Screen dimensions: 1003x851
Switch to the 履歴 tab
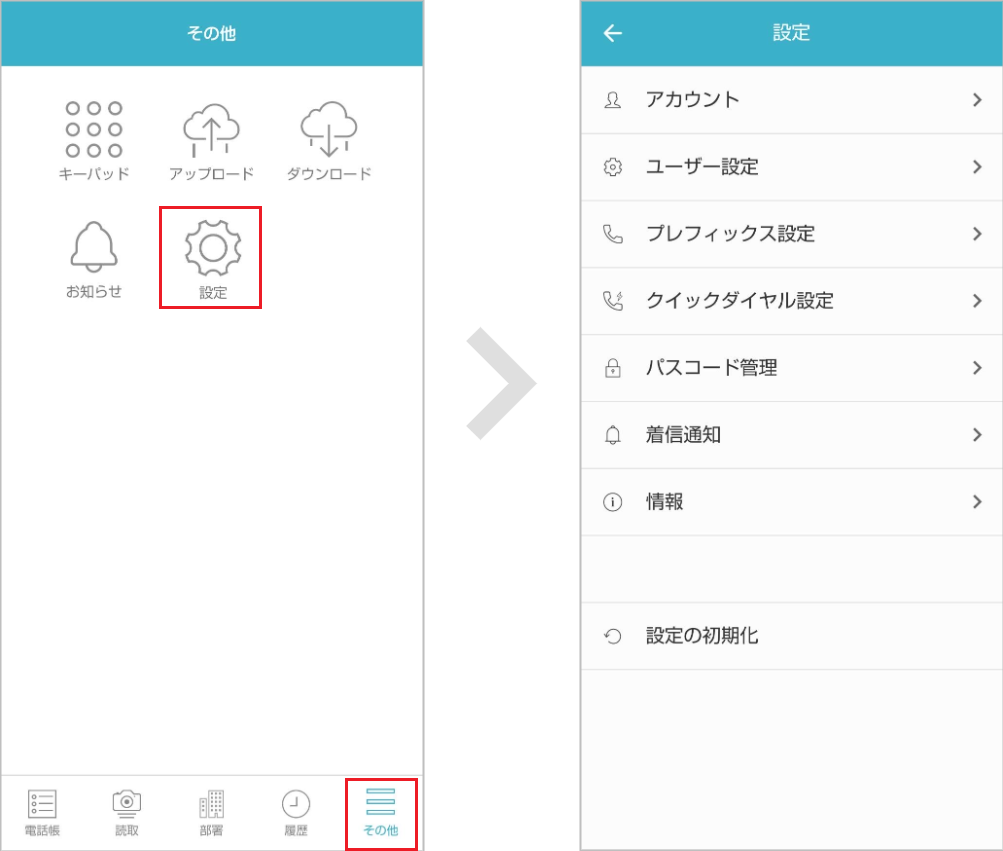tap(296, 813)
